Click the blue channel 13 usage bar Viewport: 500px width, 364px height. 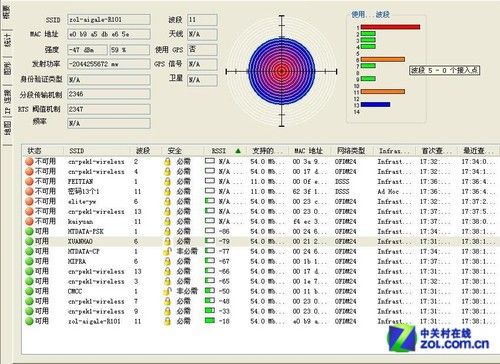coord(375,105)
